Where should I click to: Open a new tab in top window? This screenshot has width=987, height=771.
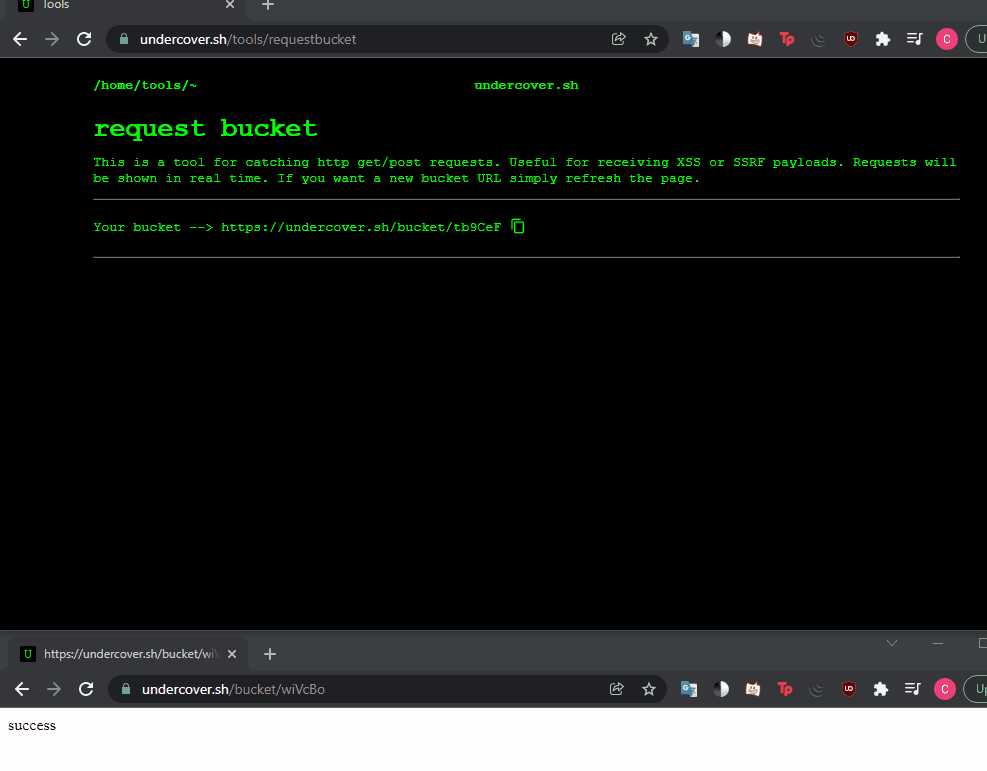tap(268, 5)
